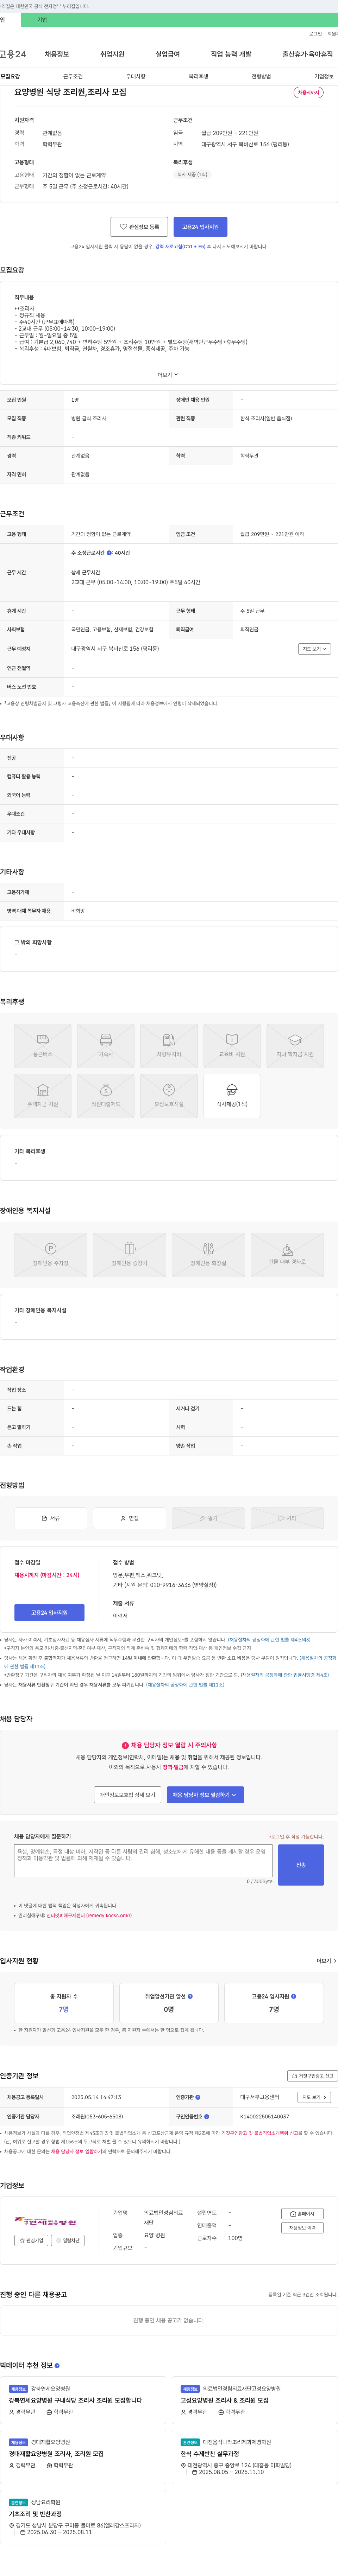Open the 취업지원 menu
The width and height of the screenshot is (338, 2576).
112,54
